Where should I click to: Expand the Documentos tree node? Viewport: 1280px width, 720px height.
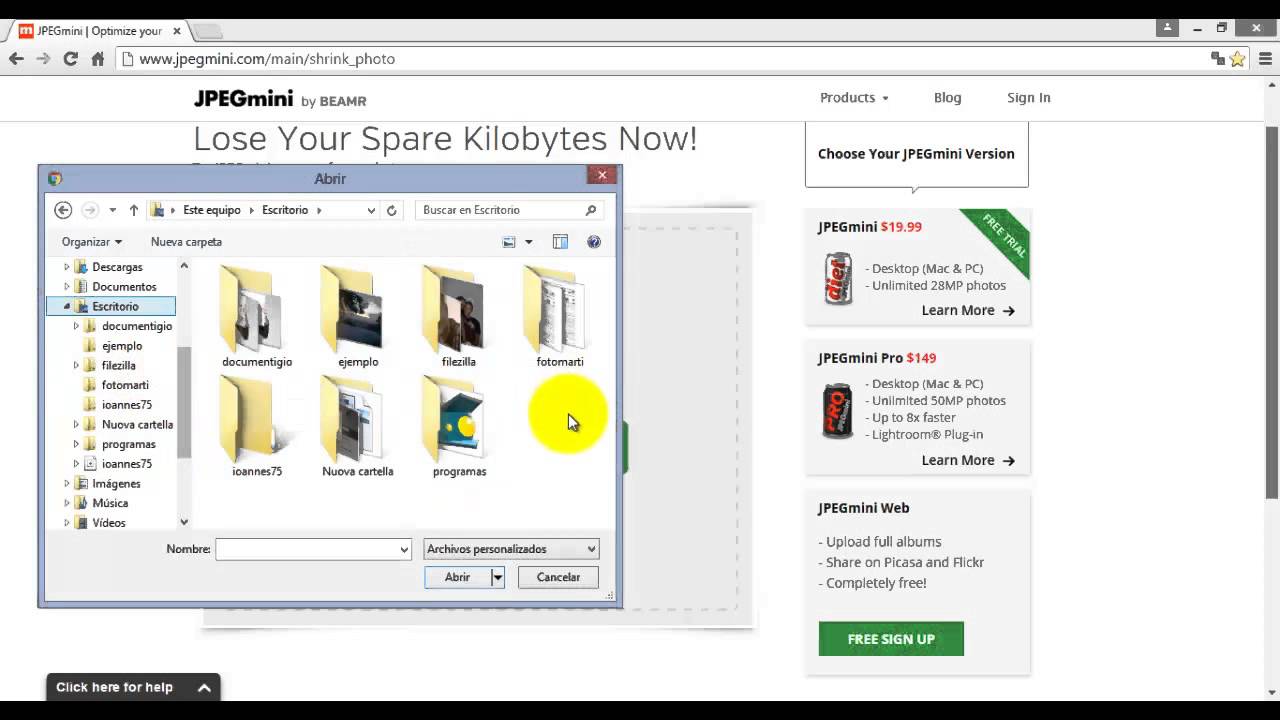(67, 287)
